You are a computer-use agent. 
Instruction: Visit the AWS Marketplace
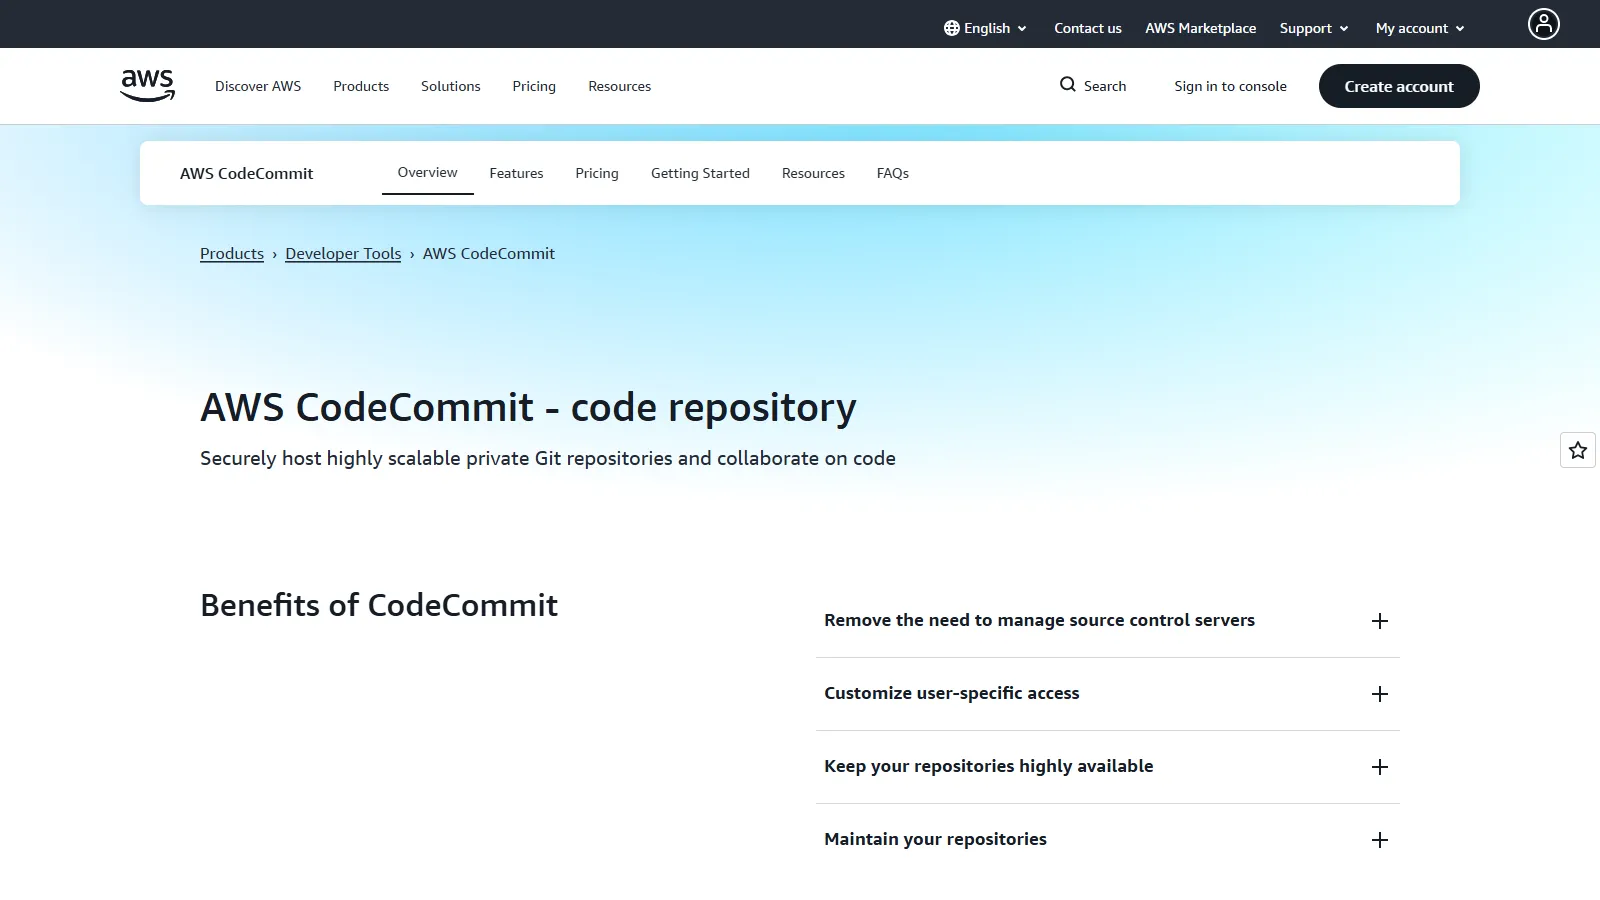coord(1200,28)
